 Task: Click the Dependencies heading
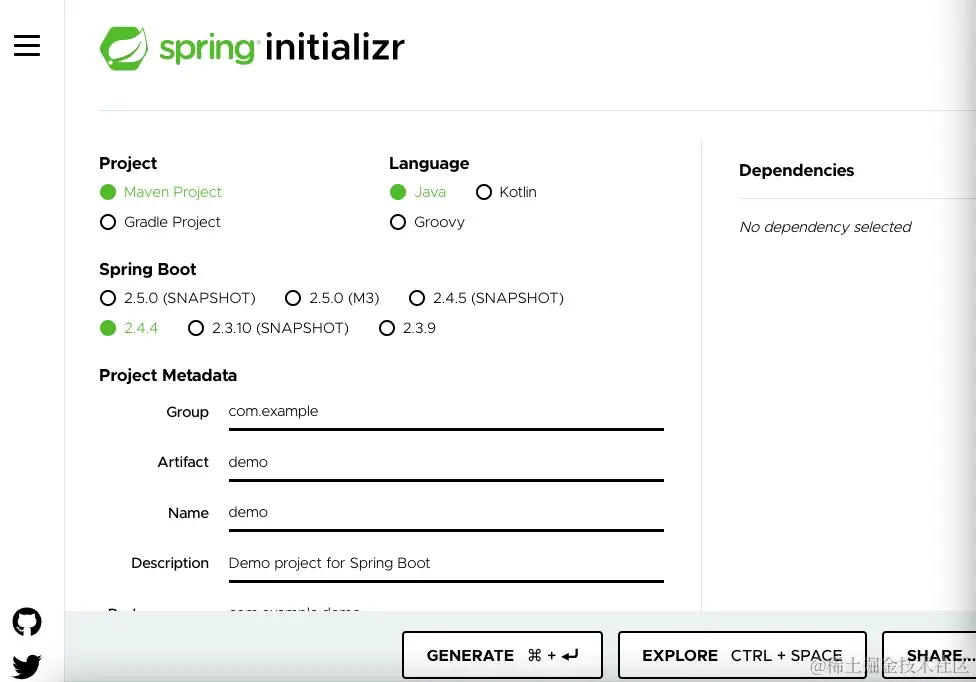[796, 170]
